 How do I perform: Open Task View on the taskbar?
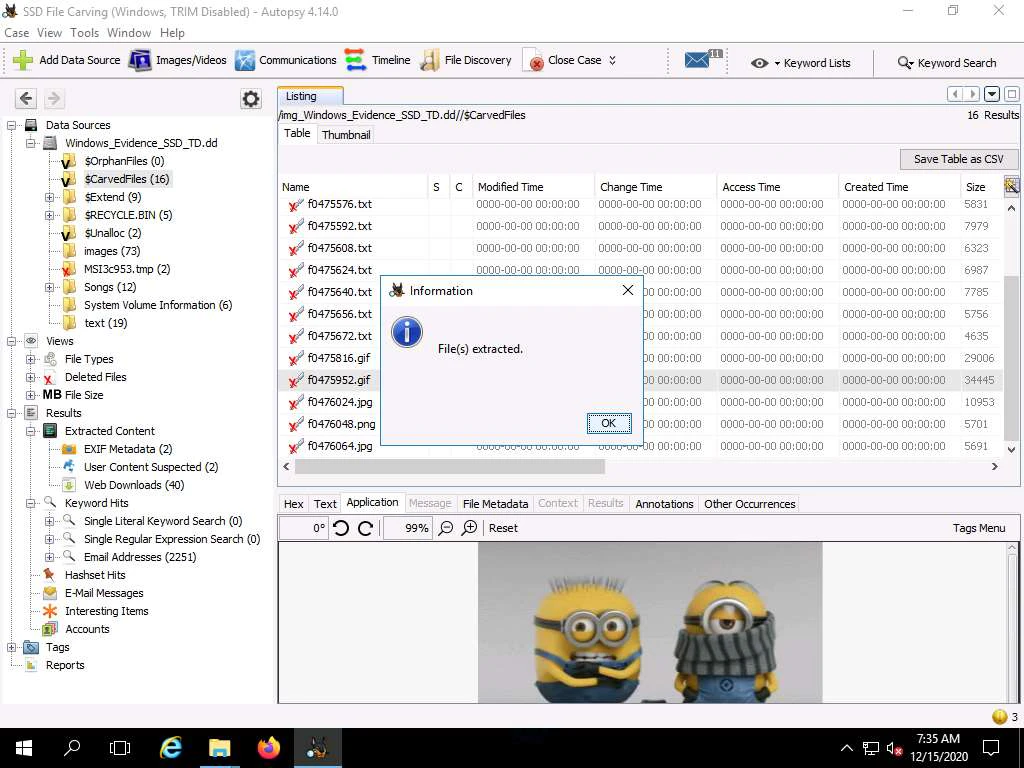point(120,748)
